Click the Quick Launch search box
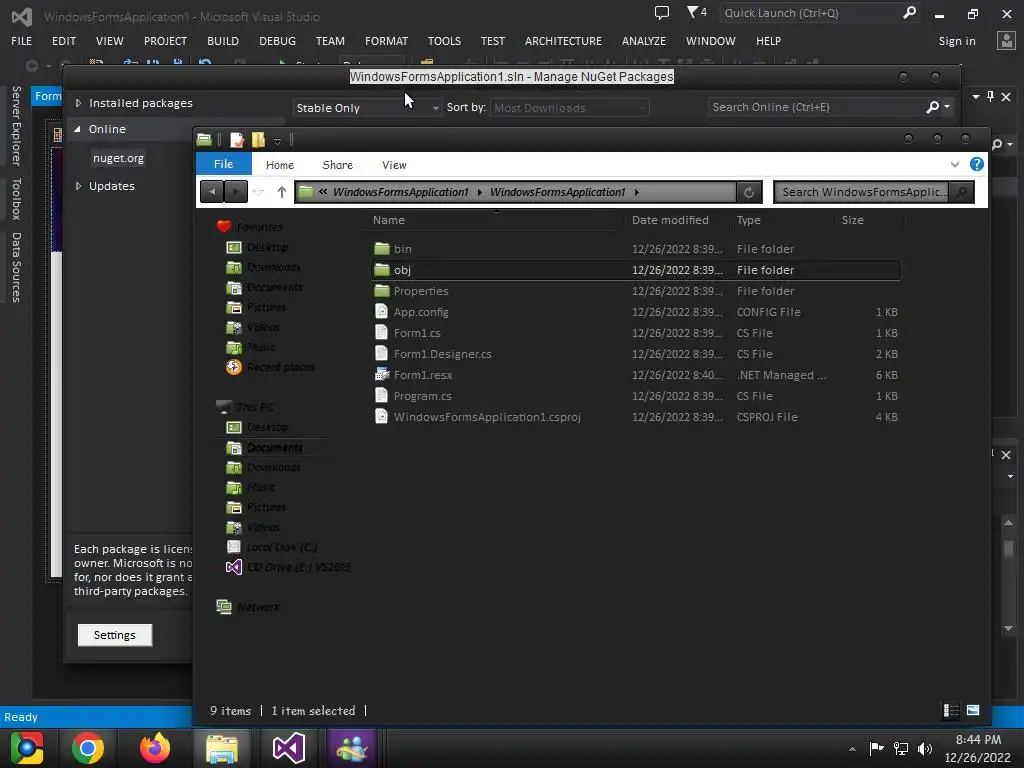 (810, 13)
